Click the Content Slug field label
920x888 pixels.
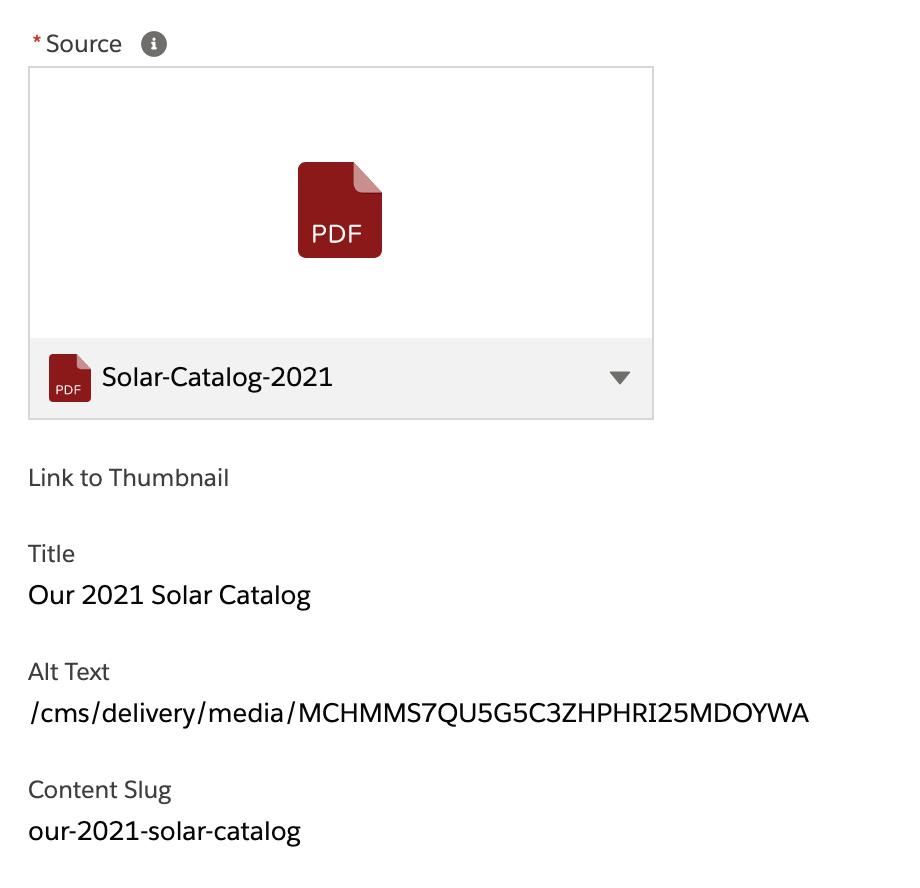pyautogui.click(x=100, y=790)
